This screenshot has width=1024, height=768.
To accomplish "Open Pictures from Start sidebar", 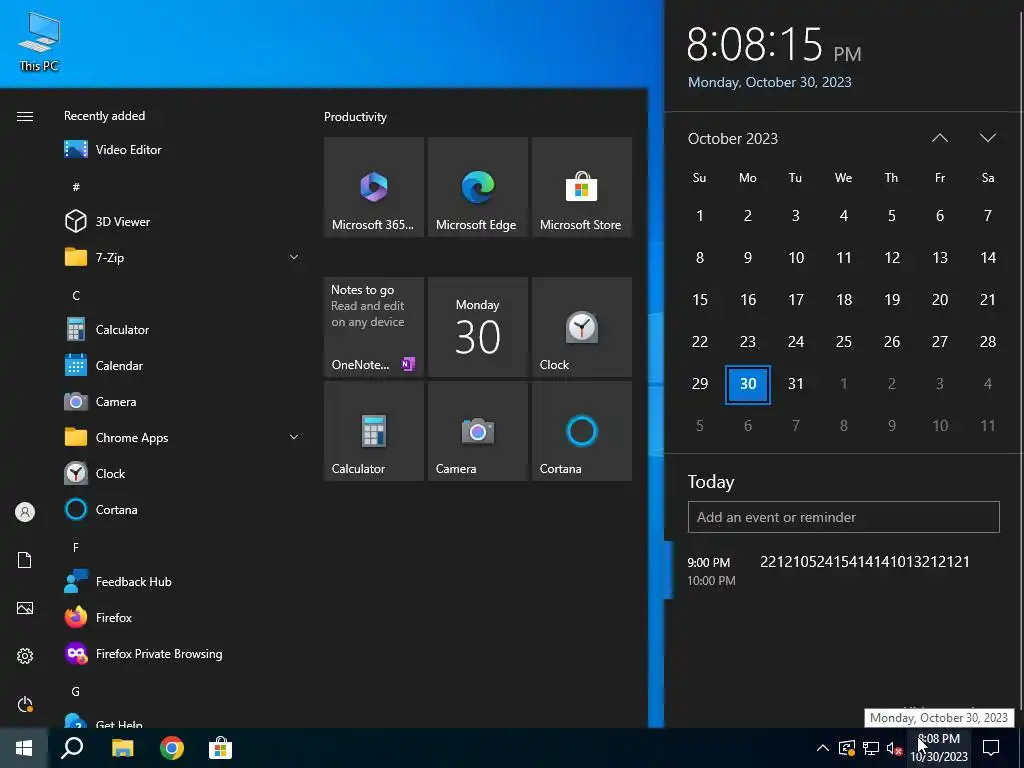I will click(x=25, y=608).
